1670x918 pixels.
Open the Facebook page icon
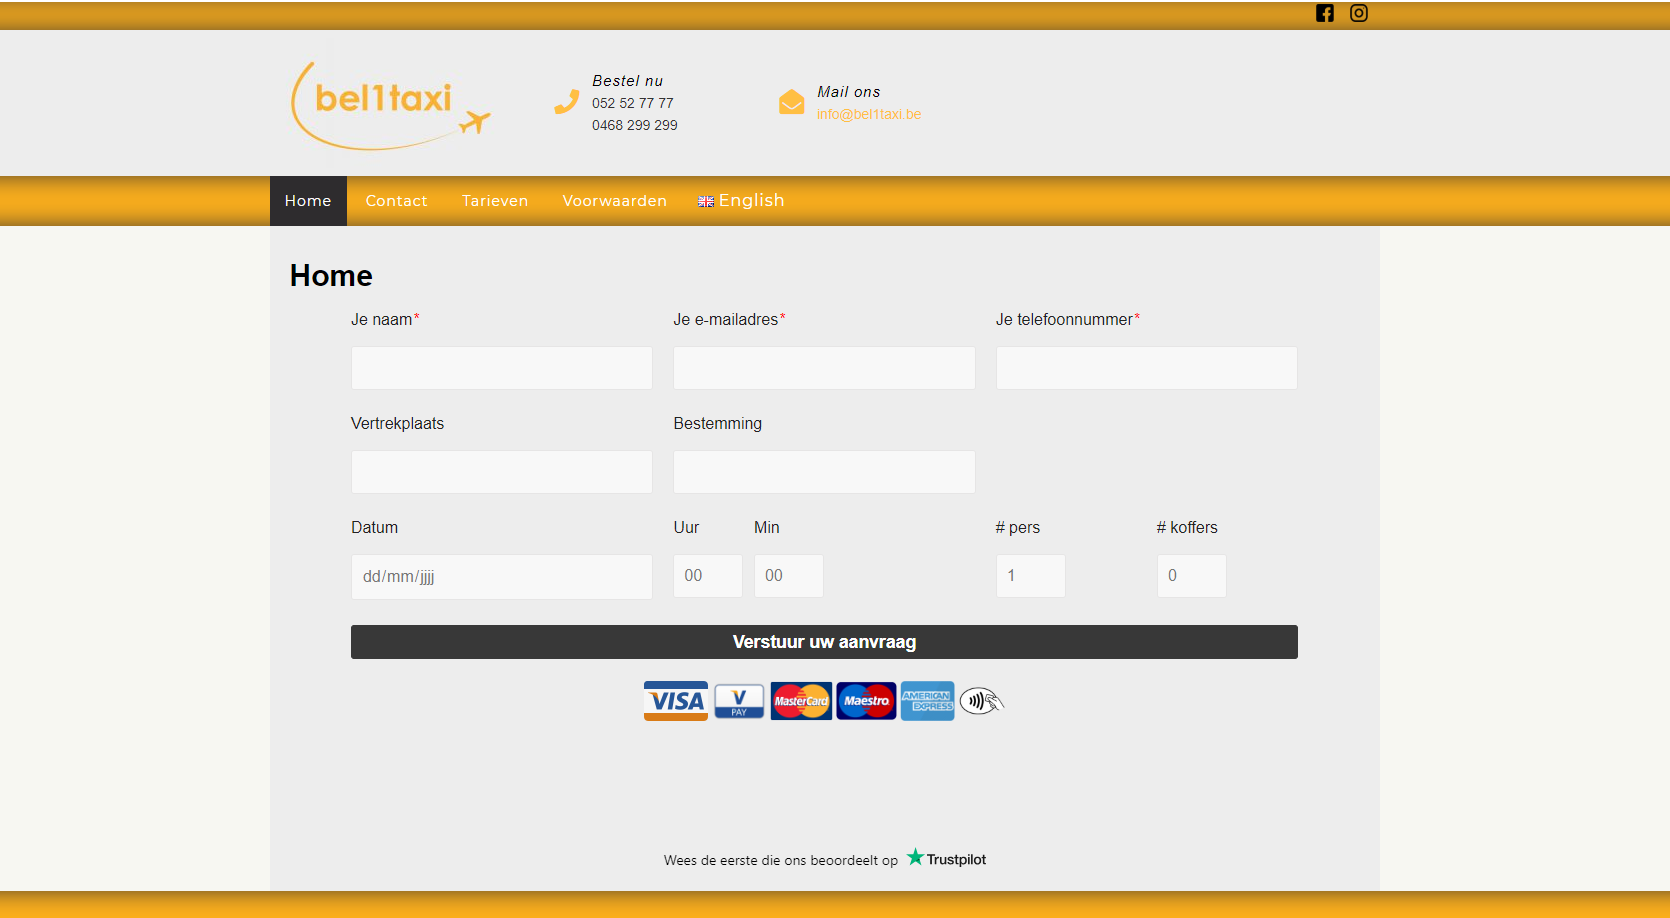point(1325,13)
